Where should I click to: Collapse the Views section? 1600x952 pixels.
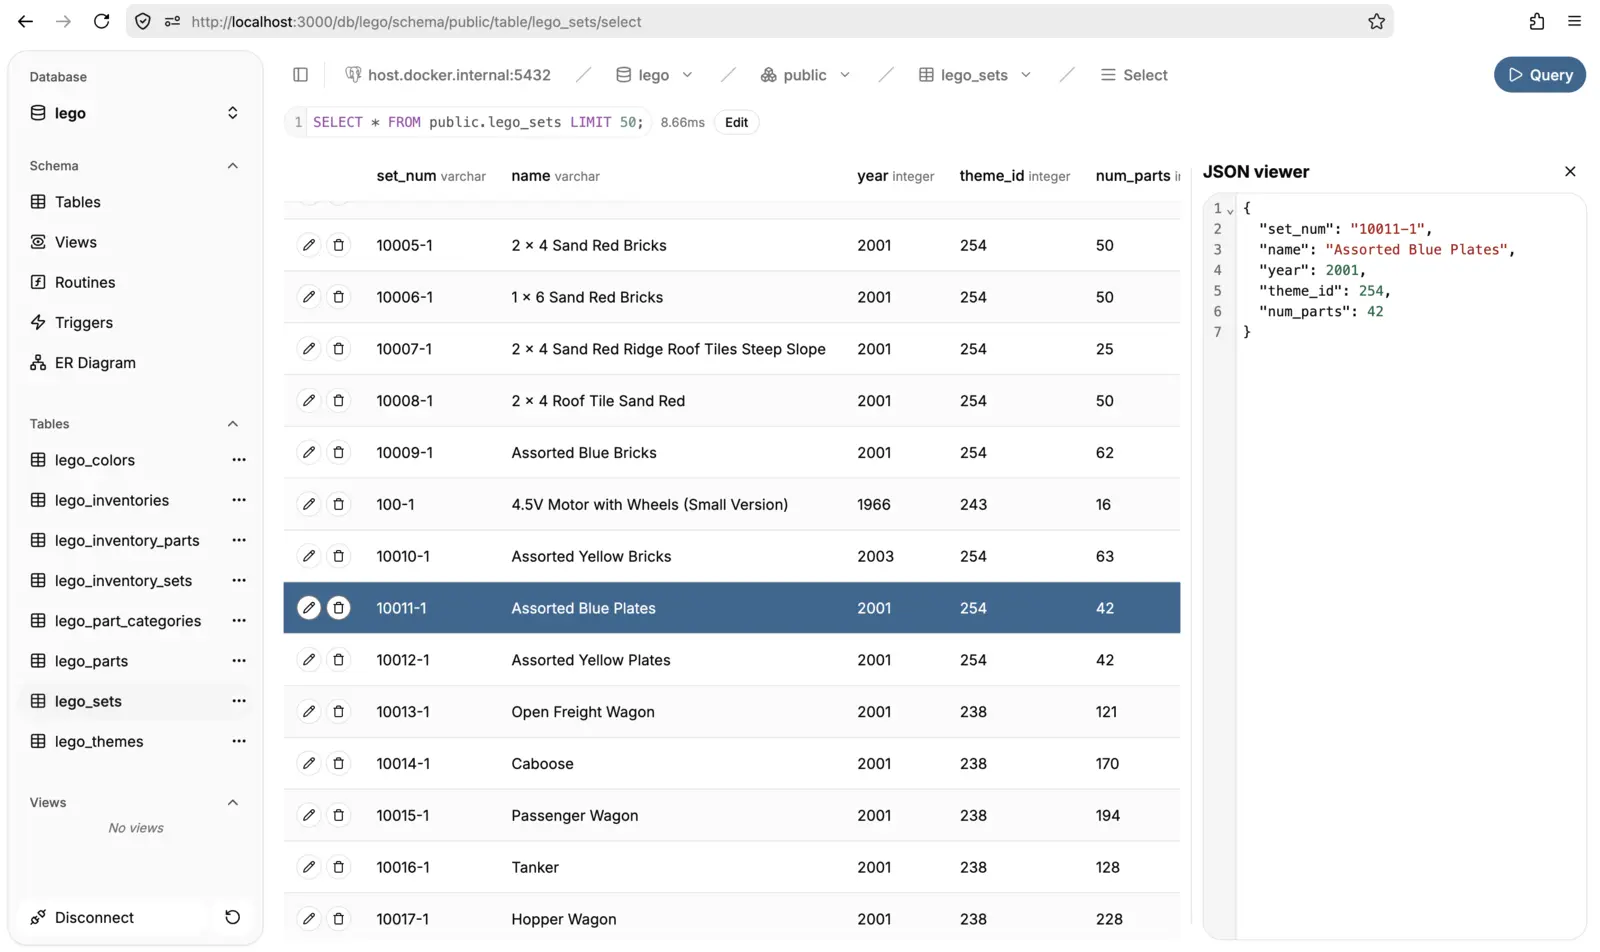(x=232, y=803)
